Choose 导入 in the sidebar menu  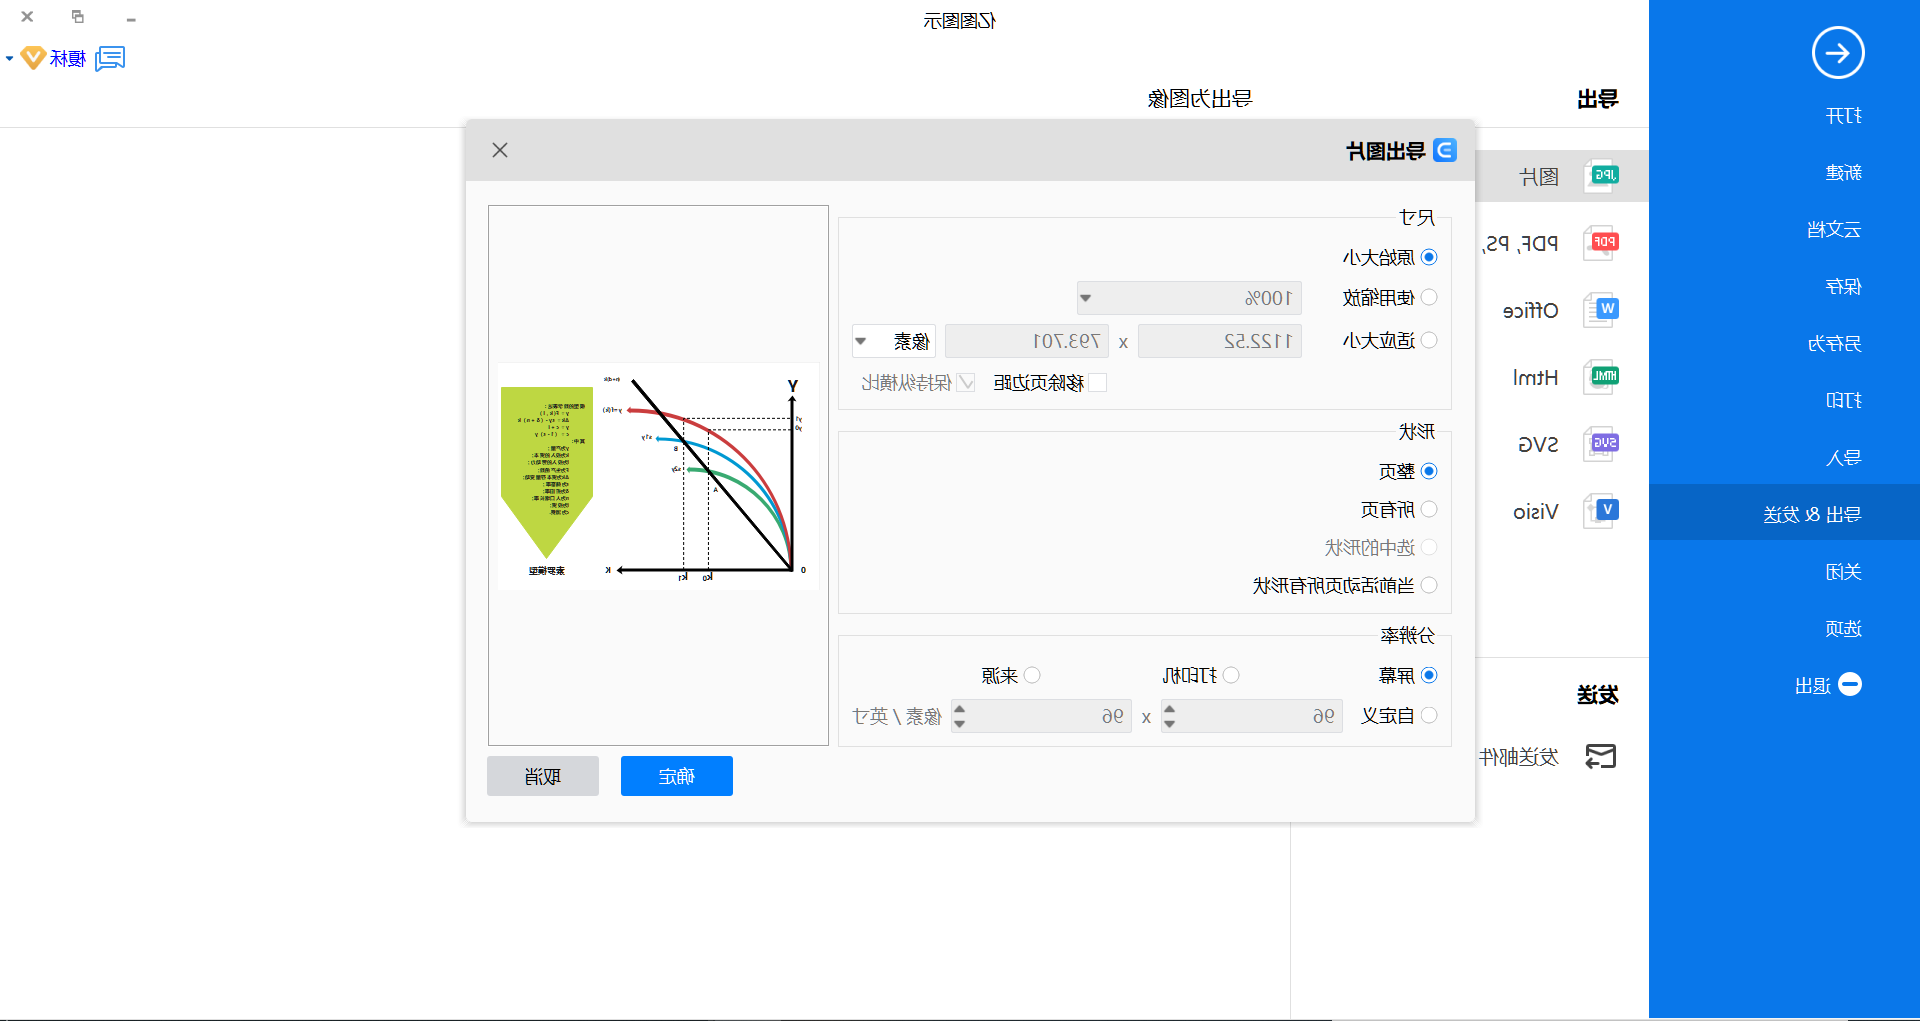point(1843,458)
